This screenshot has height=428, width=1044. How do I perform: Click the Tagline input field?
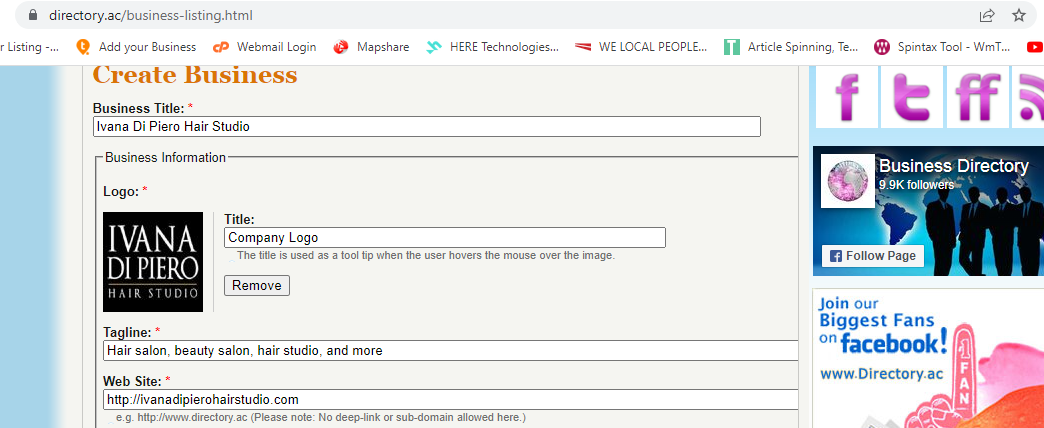pos(451,350)
